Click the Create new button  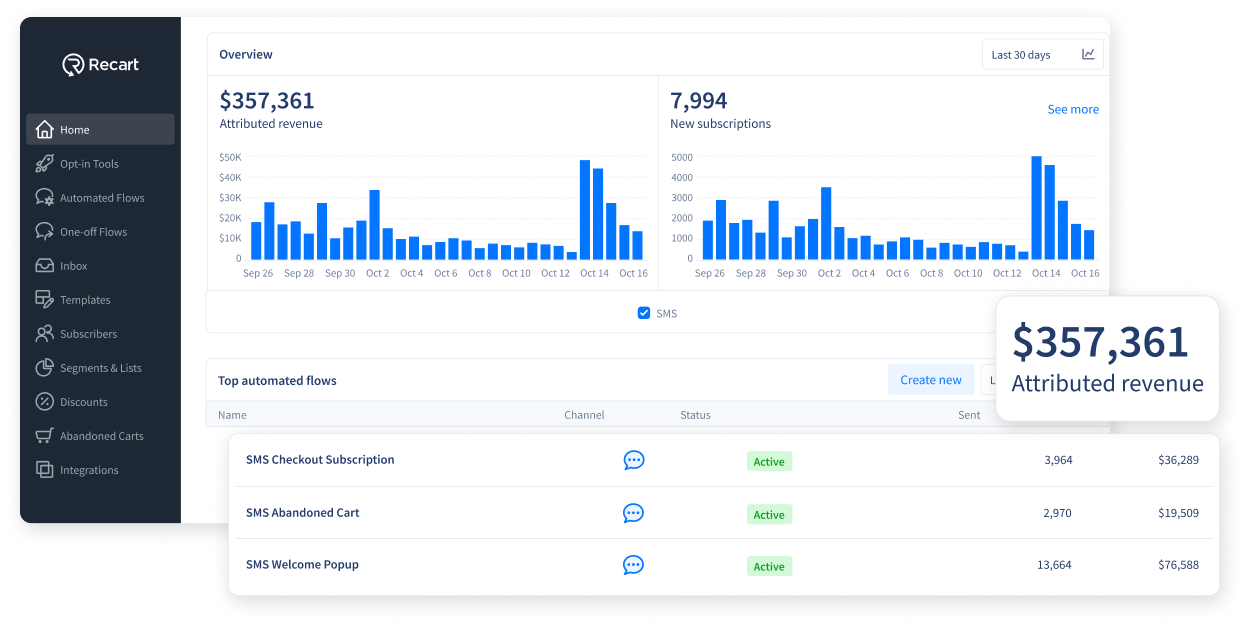(930, 380)
